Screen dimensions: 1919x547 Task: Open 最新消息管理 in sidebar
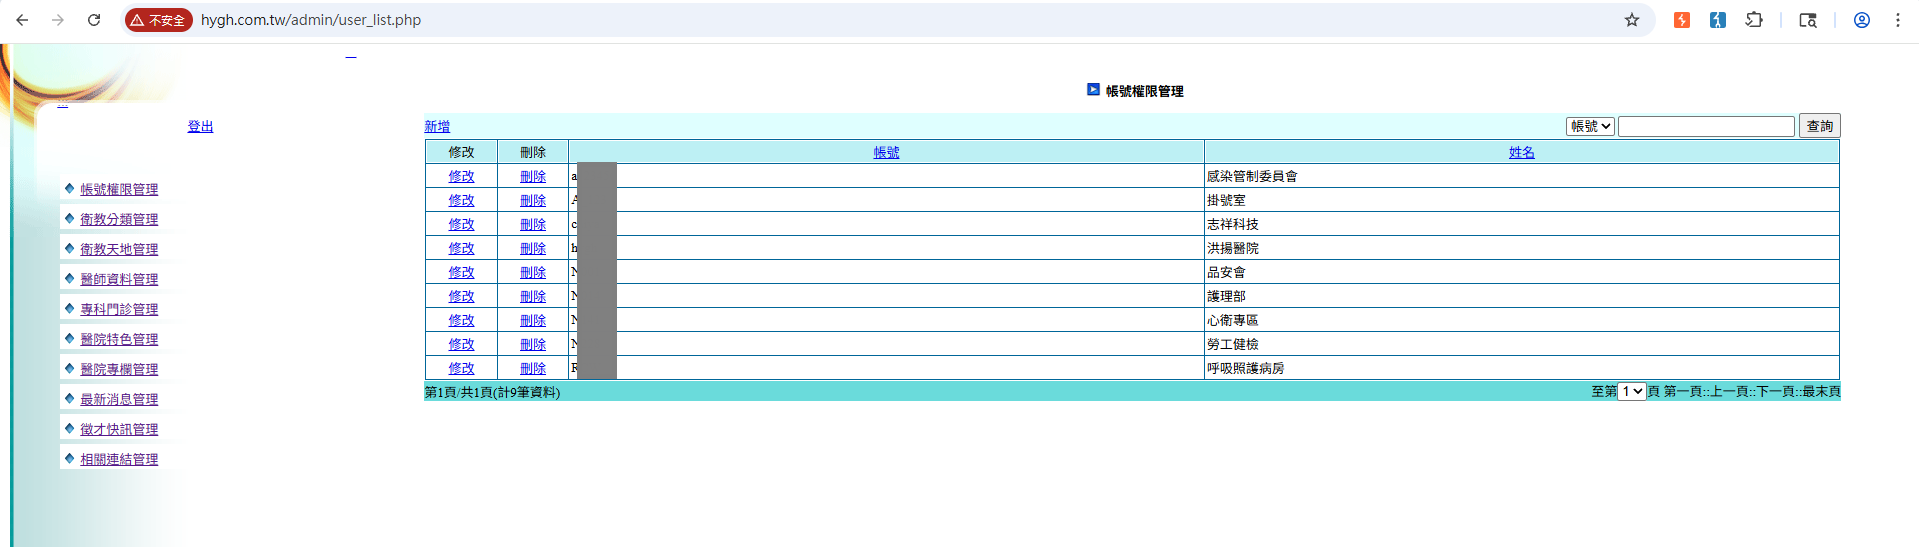point(119,399)
